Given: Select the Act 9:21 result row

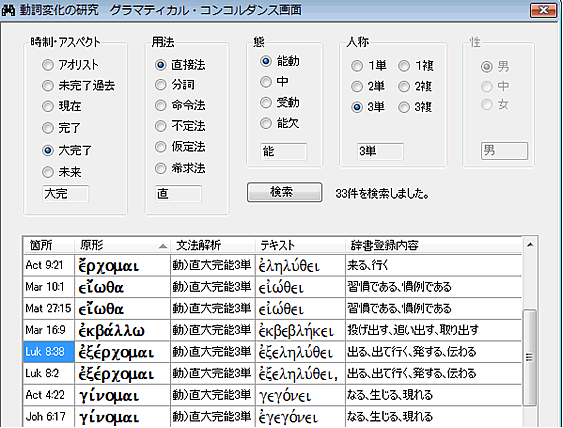Looking at the screenshot, I should tap(272, 265).
